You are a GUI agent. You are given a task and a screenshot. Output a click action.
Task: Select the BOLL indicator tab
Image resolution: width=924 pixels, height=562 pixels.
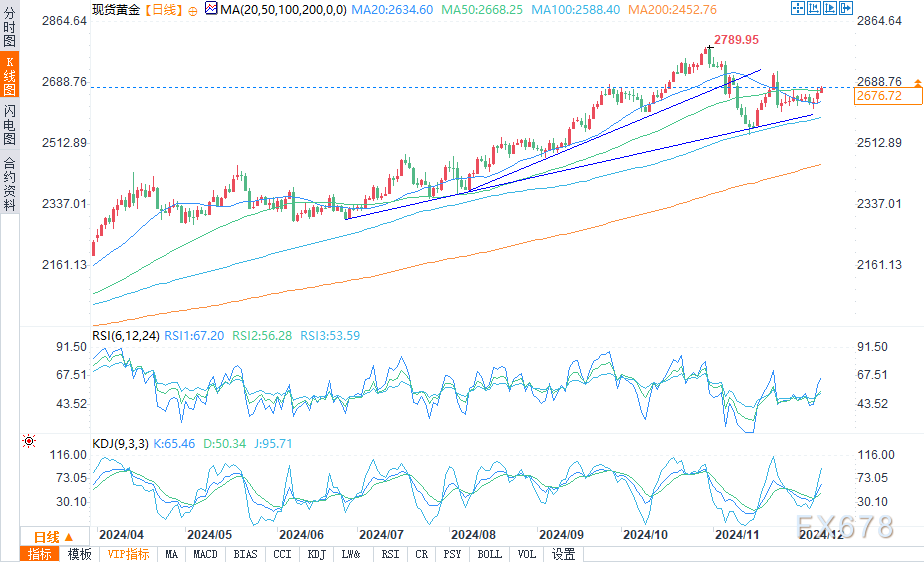coord(490,554)
